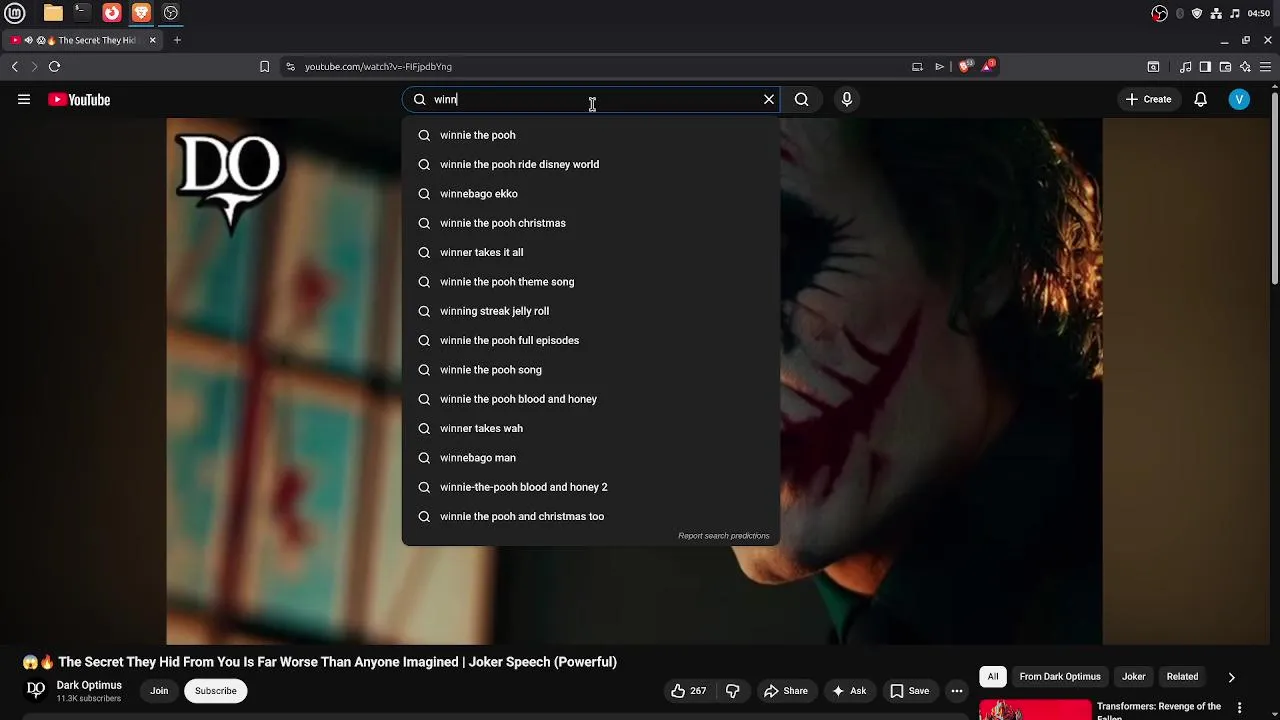The height and width of the screenshot is (720, 1280).
Task: Choose 'winnebago man' suggestion
Action: 590,458
